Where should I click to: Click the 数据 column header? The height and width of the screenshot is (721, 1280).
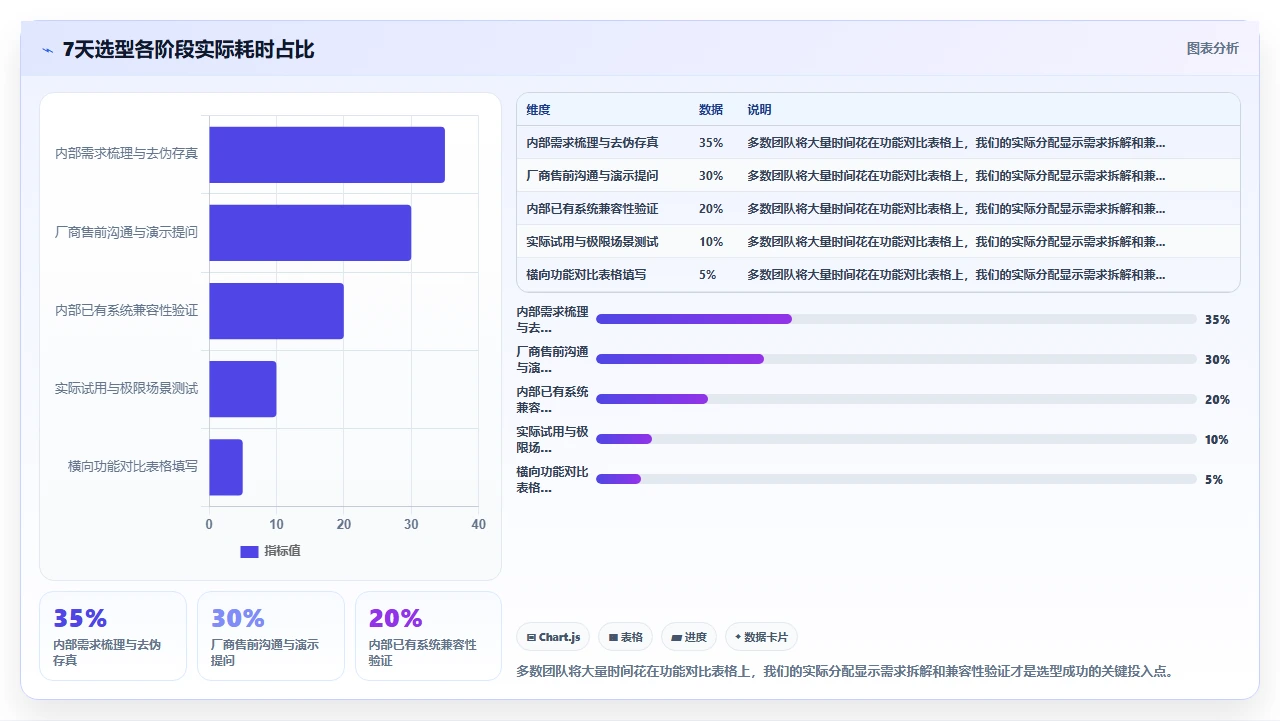coord(711,110)
